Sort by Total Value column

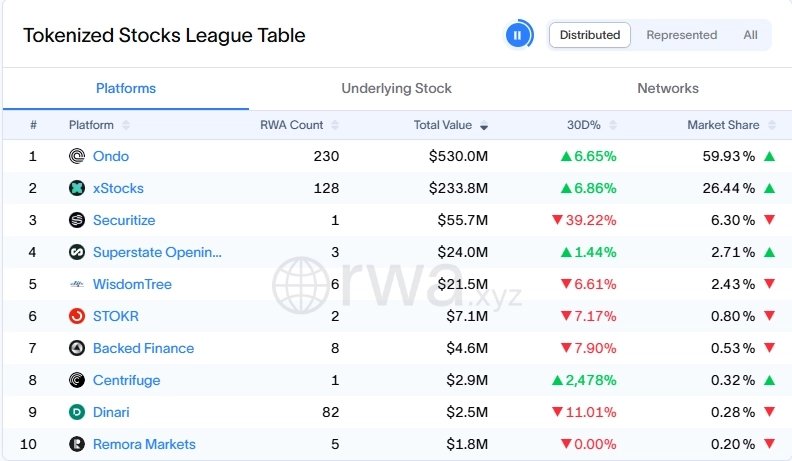pos(450,125)
